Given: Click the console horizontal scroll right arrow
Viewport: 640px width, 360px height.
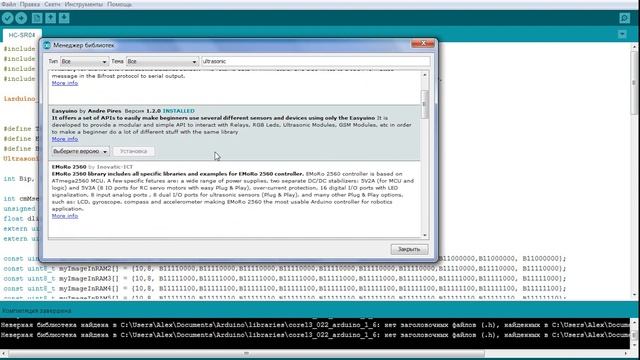Looking at the screenshot, I should tap(626, 353).
